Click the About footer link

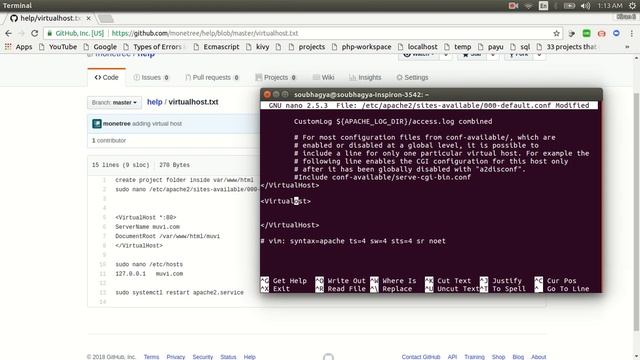coord(538,357)
